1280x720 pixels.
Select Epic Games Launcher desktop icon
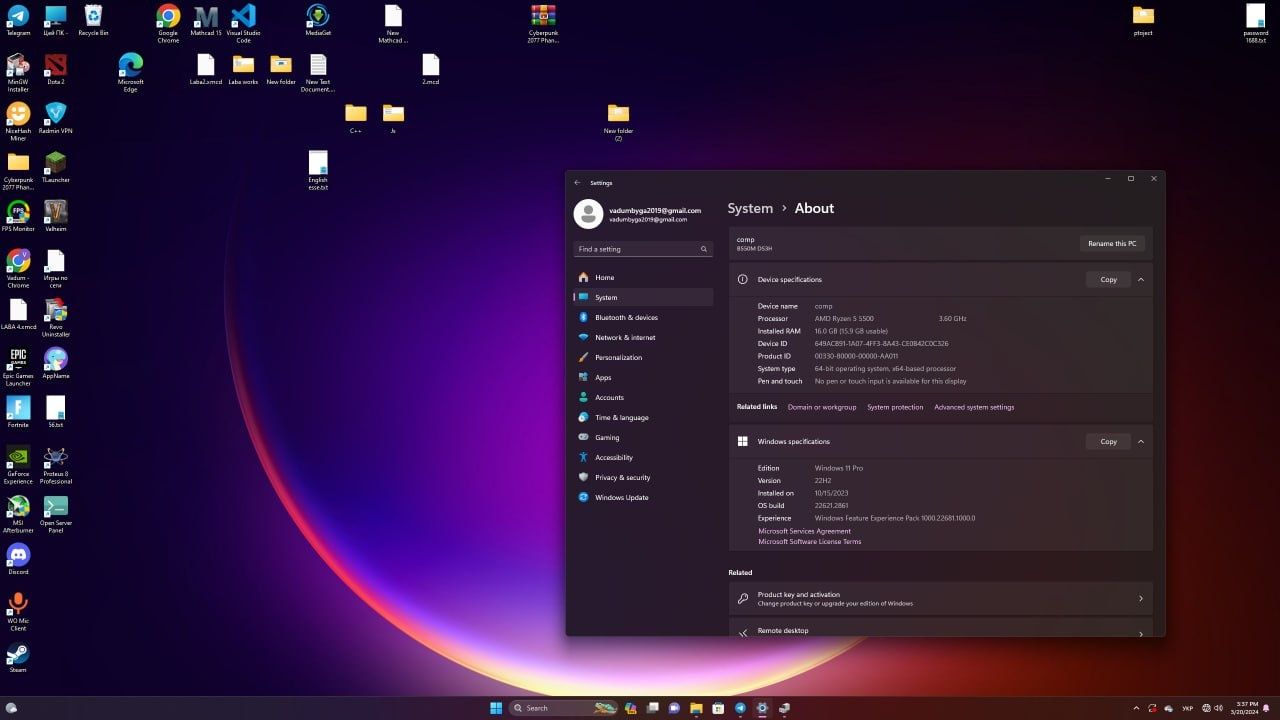[18, 367]
